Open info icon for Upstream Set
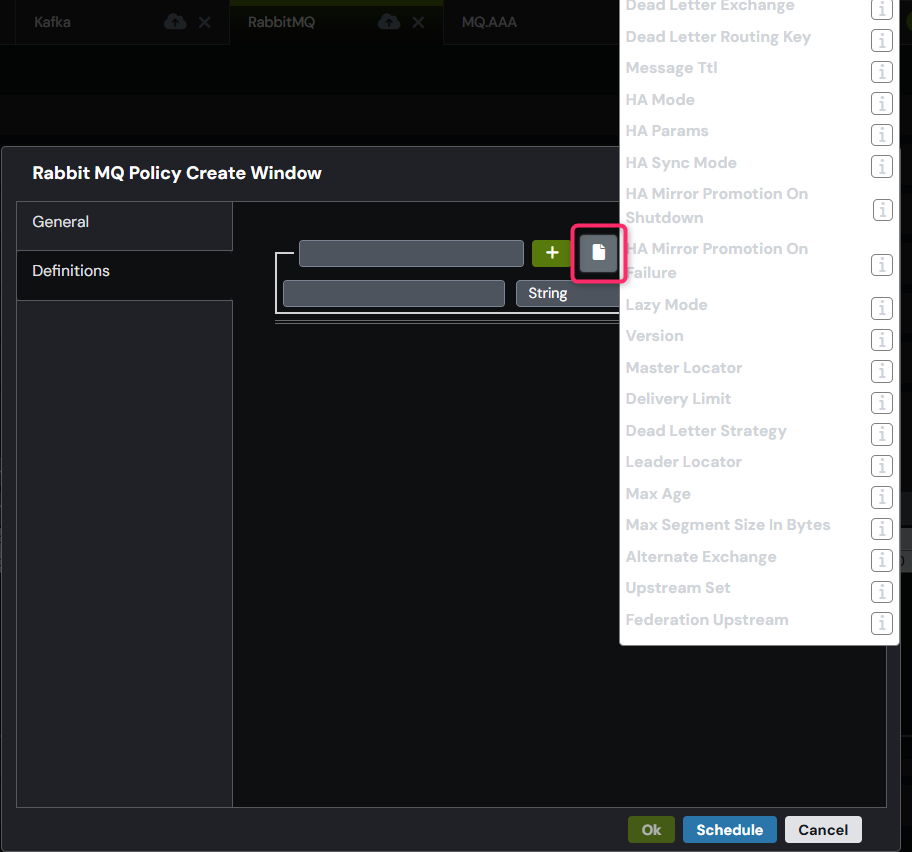 882,592
